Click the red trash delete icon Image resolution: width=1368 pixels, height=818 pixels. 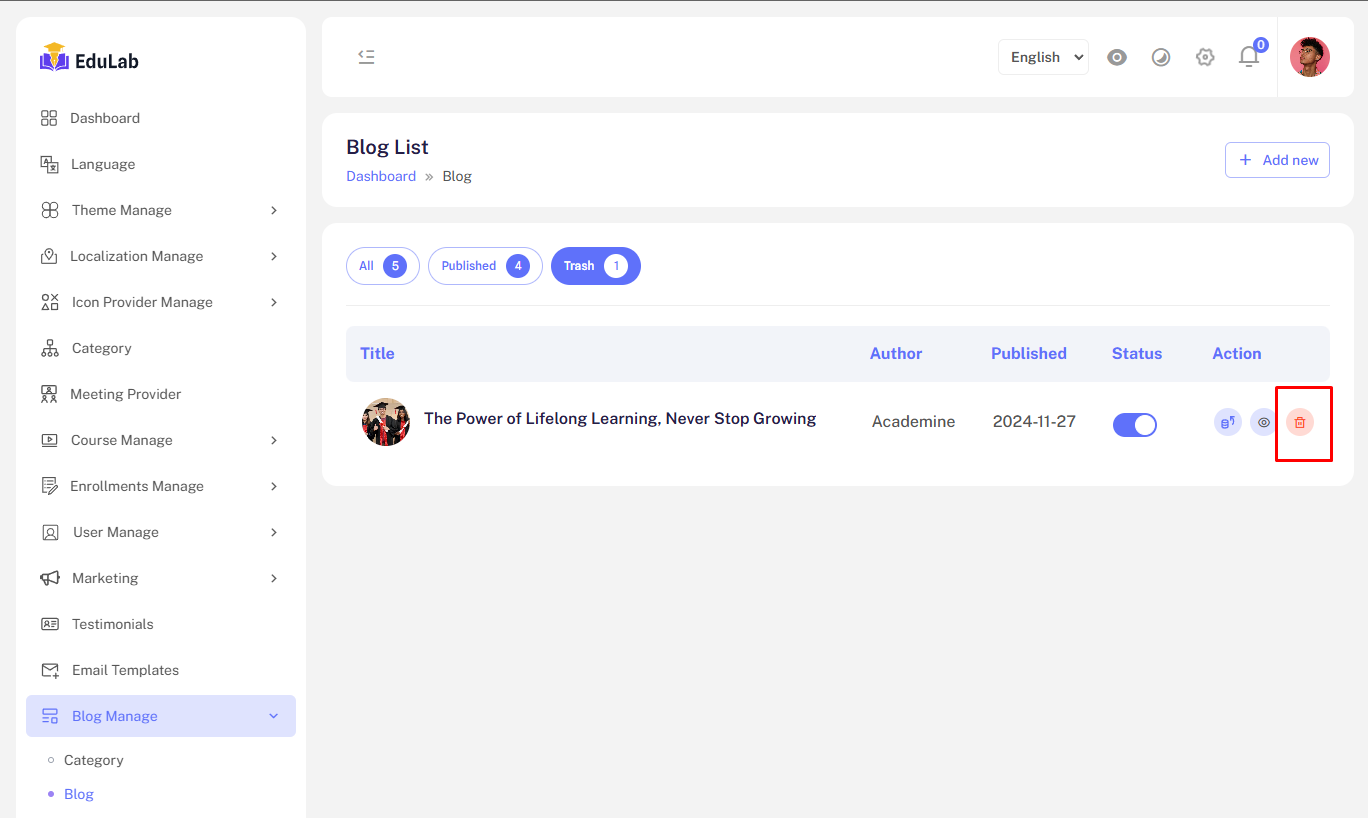[x=1299, y=422]
